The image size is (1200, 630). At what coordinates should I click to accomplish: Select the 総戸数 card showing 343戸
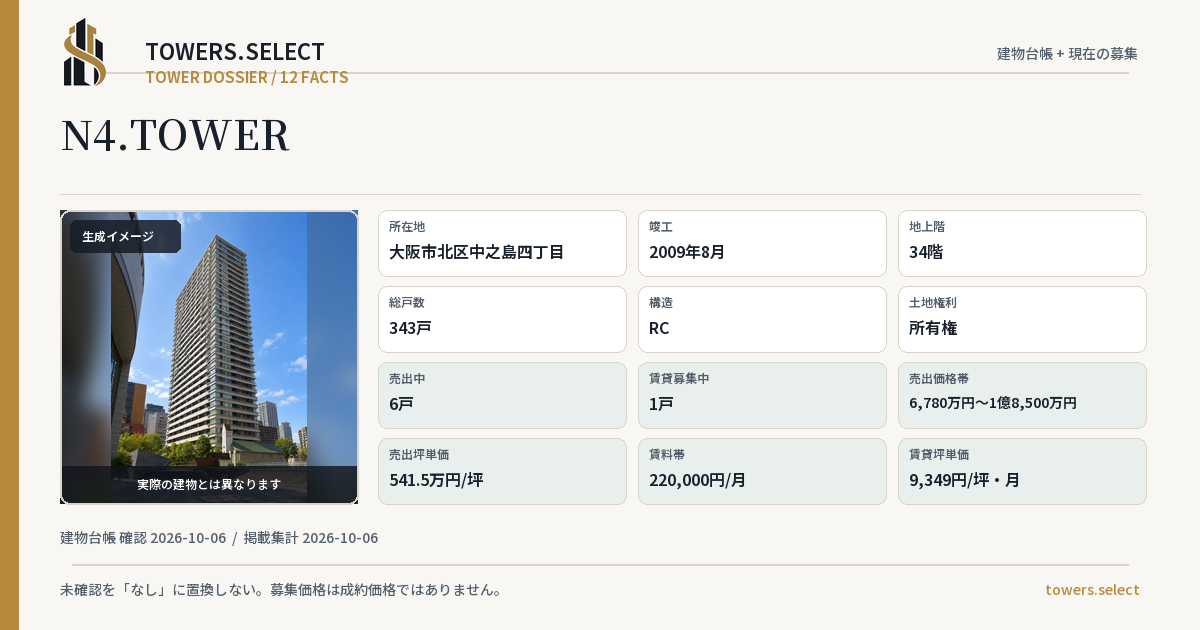coord(502,319)
